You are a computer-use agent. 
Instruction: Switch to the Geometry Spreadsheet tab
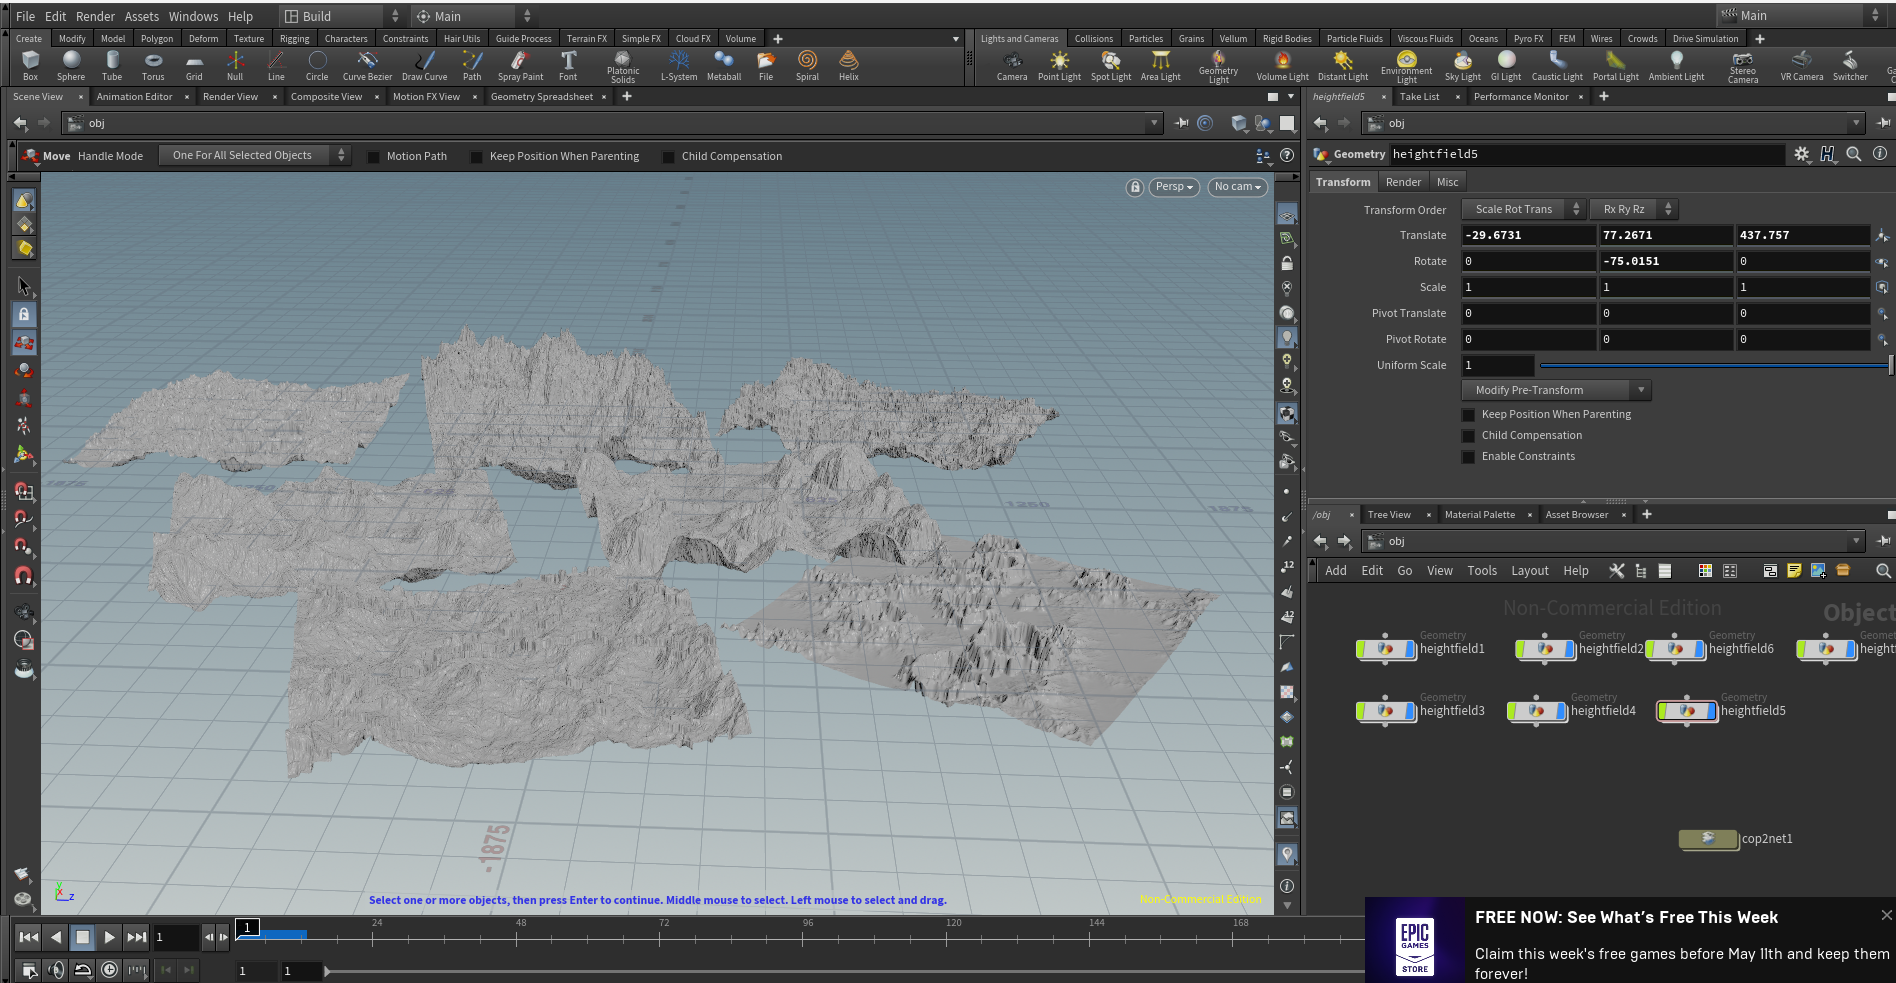541,97
